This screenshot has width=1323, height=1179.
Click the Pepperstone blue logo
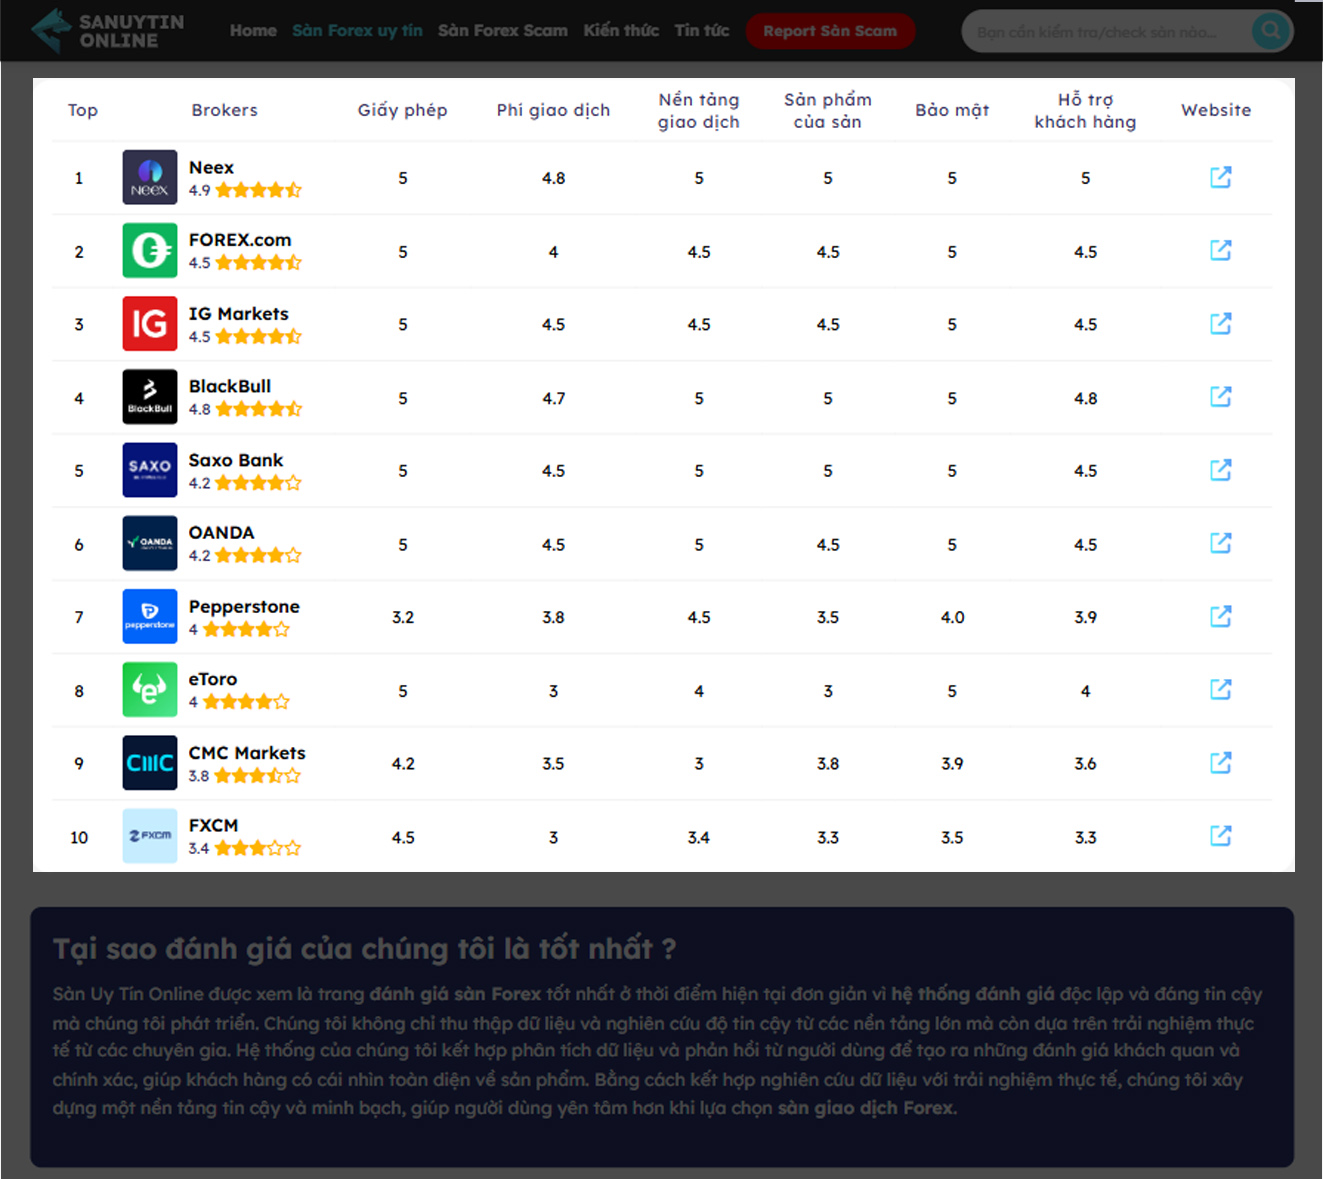150,616
